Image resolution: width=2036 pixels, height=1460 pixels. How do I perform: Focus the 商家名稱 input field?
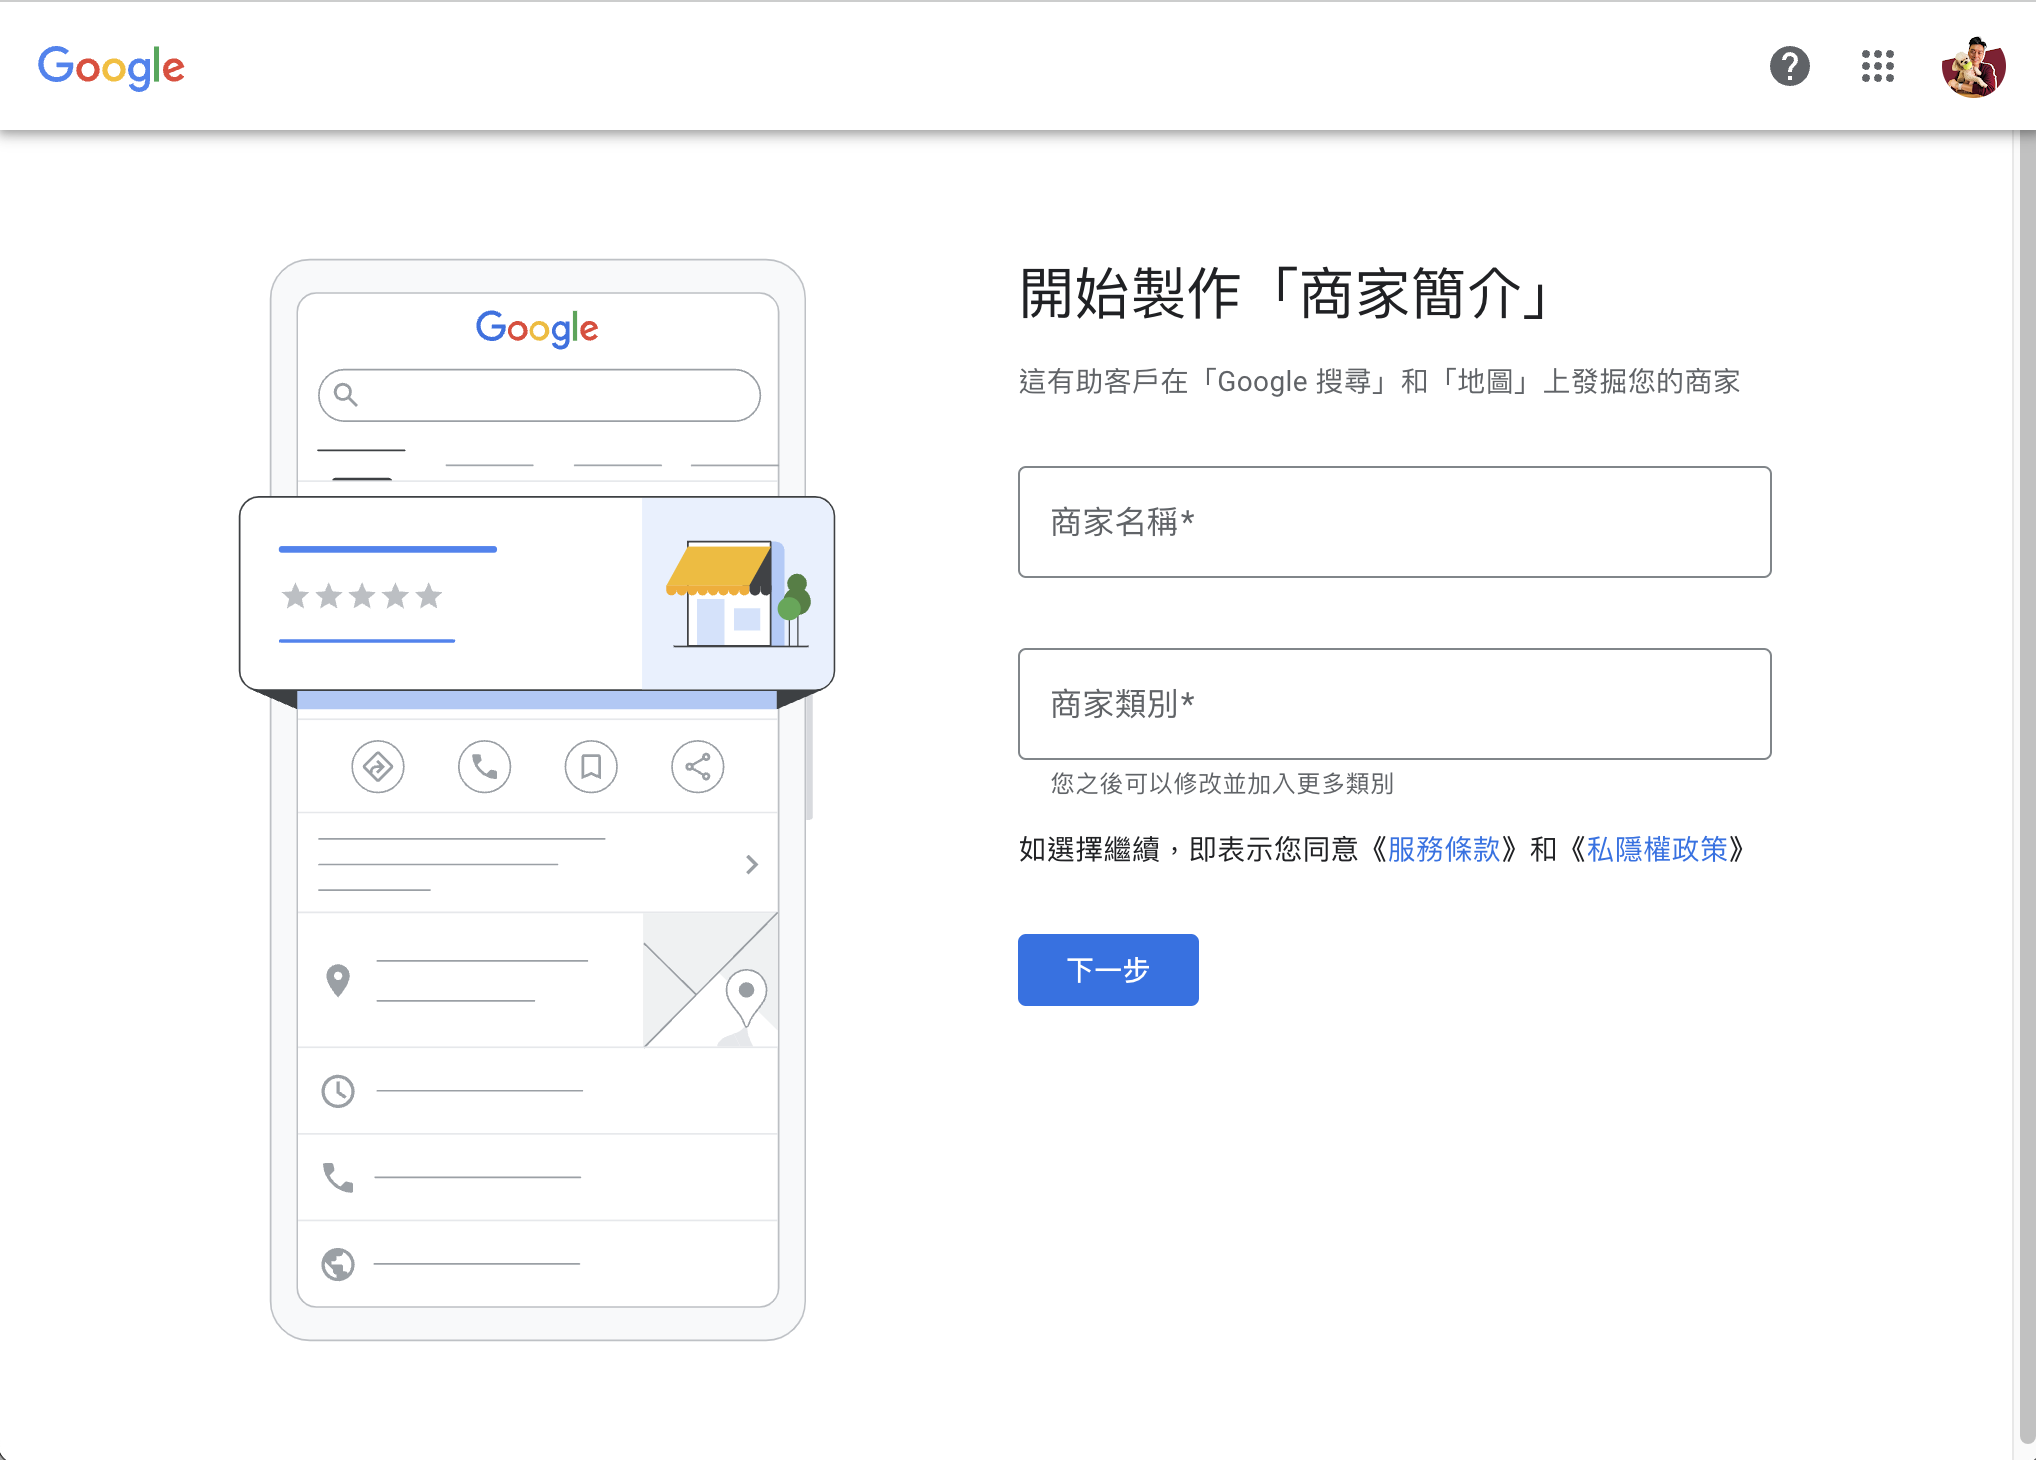(1394, 522)
